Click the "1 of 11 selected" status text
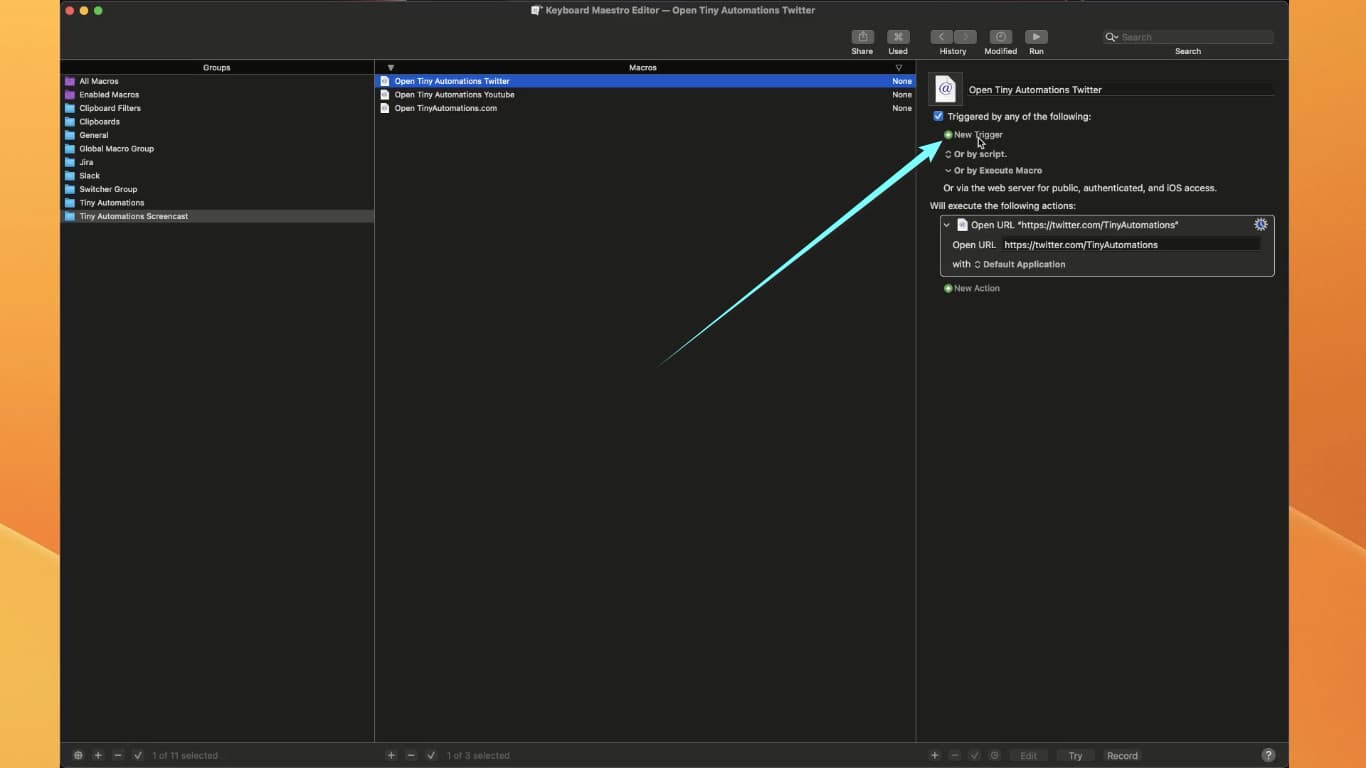 [185, 756]
